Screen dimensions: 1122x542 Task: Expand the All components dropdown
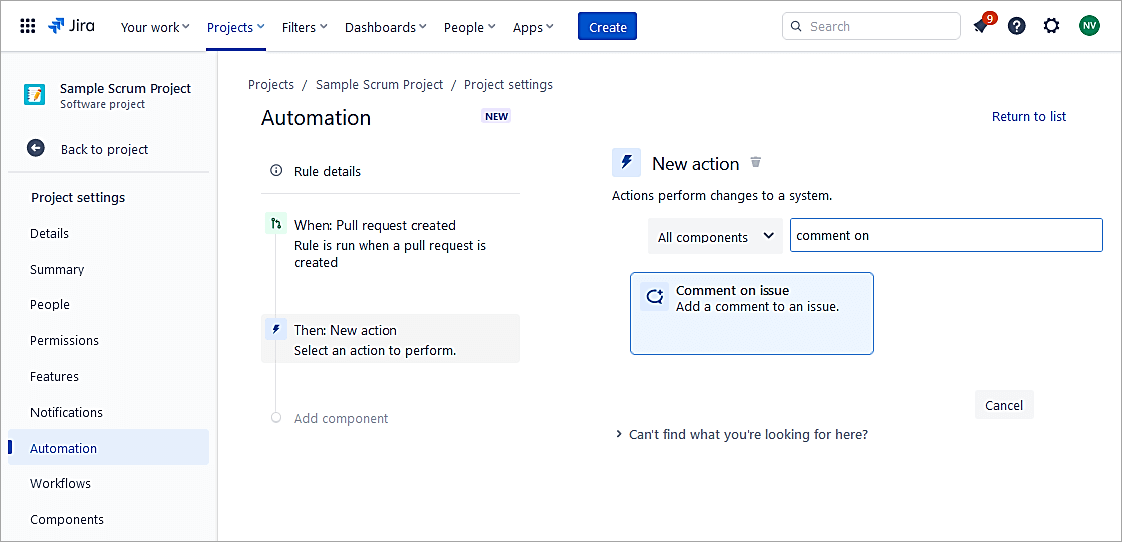[715, 237]
